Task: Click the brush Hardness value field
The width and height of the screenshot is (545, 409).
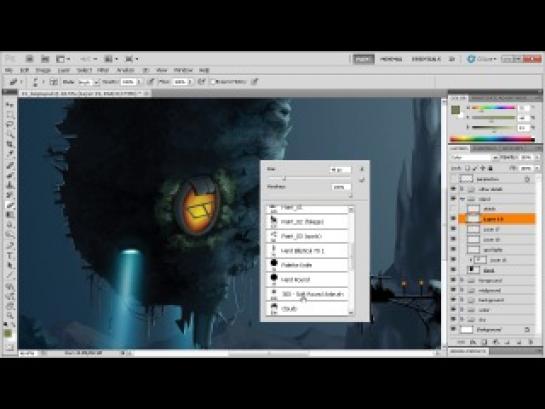Action: pyautogui.click(x=341, y=187)
